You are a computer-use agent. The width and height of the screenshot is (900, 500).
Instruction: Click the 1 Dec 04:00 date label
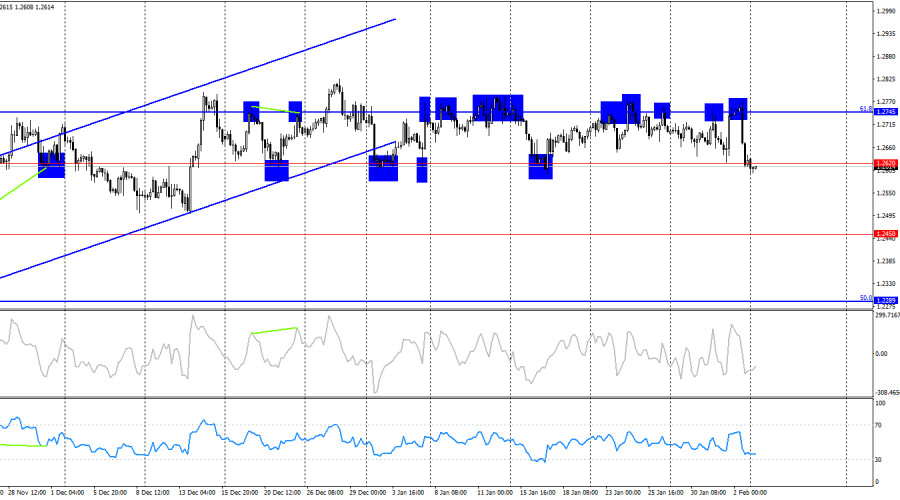pyautogui.click(x=68, y=493)
